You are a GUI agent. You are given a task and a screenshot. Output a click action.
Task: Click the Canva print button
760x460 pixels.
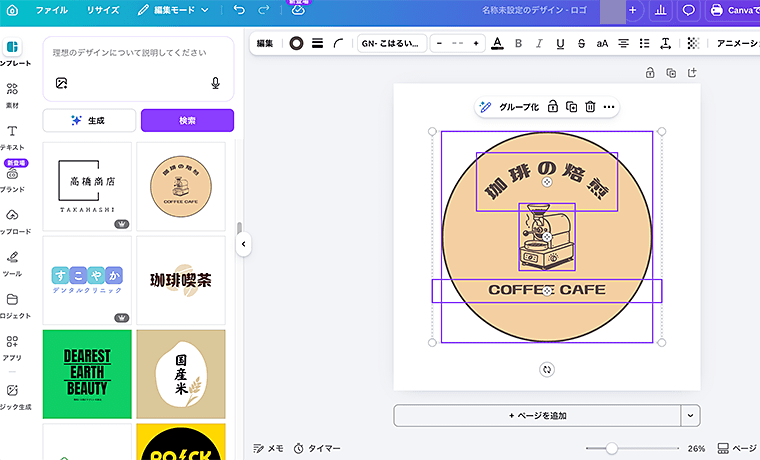(732, 10)
